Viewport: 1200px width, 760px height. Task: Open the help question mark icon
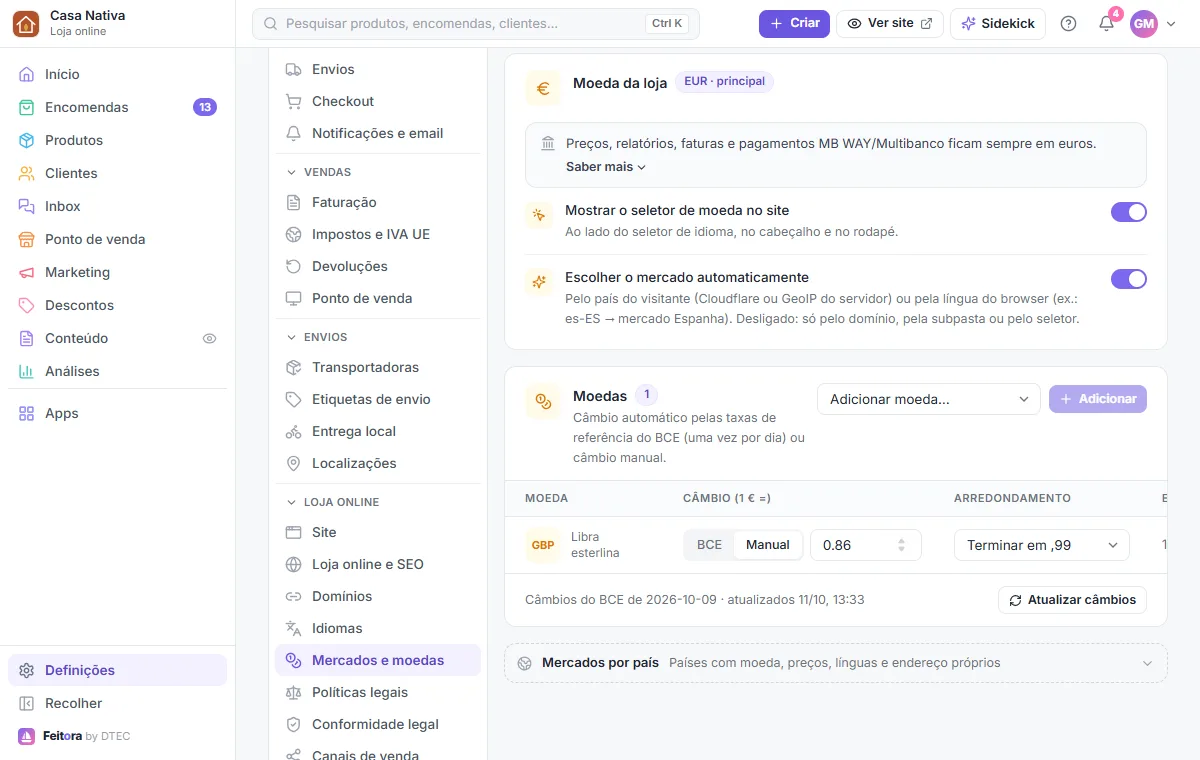(x=1068, y=23)
